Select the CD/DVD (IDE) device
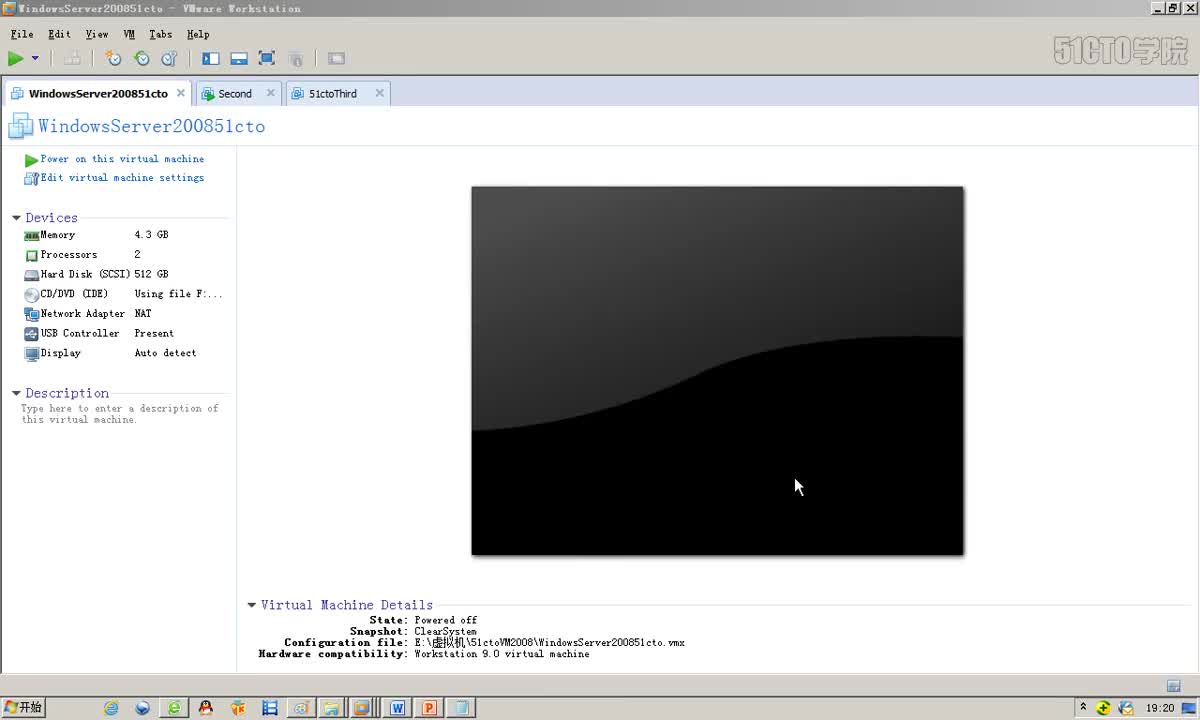1200x720 pixels. pos(124,294)
